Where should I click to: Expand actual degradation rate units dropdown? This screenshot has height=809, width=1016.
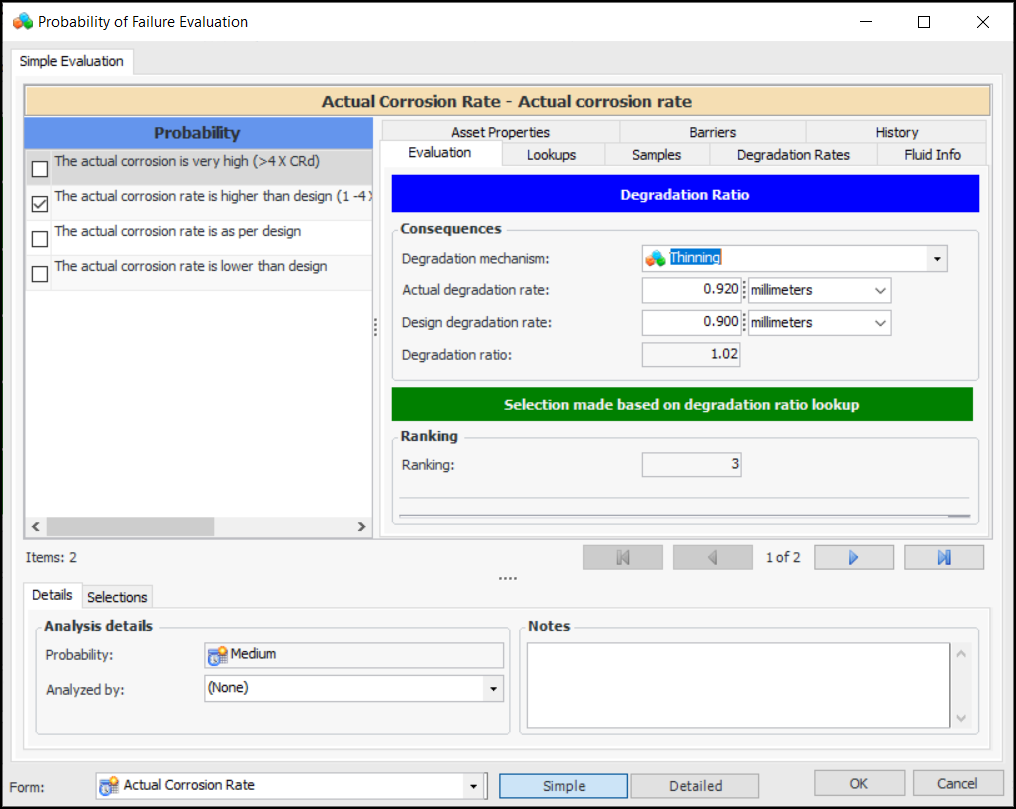coord(880,291)
